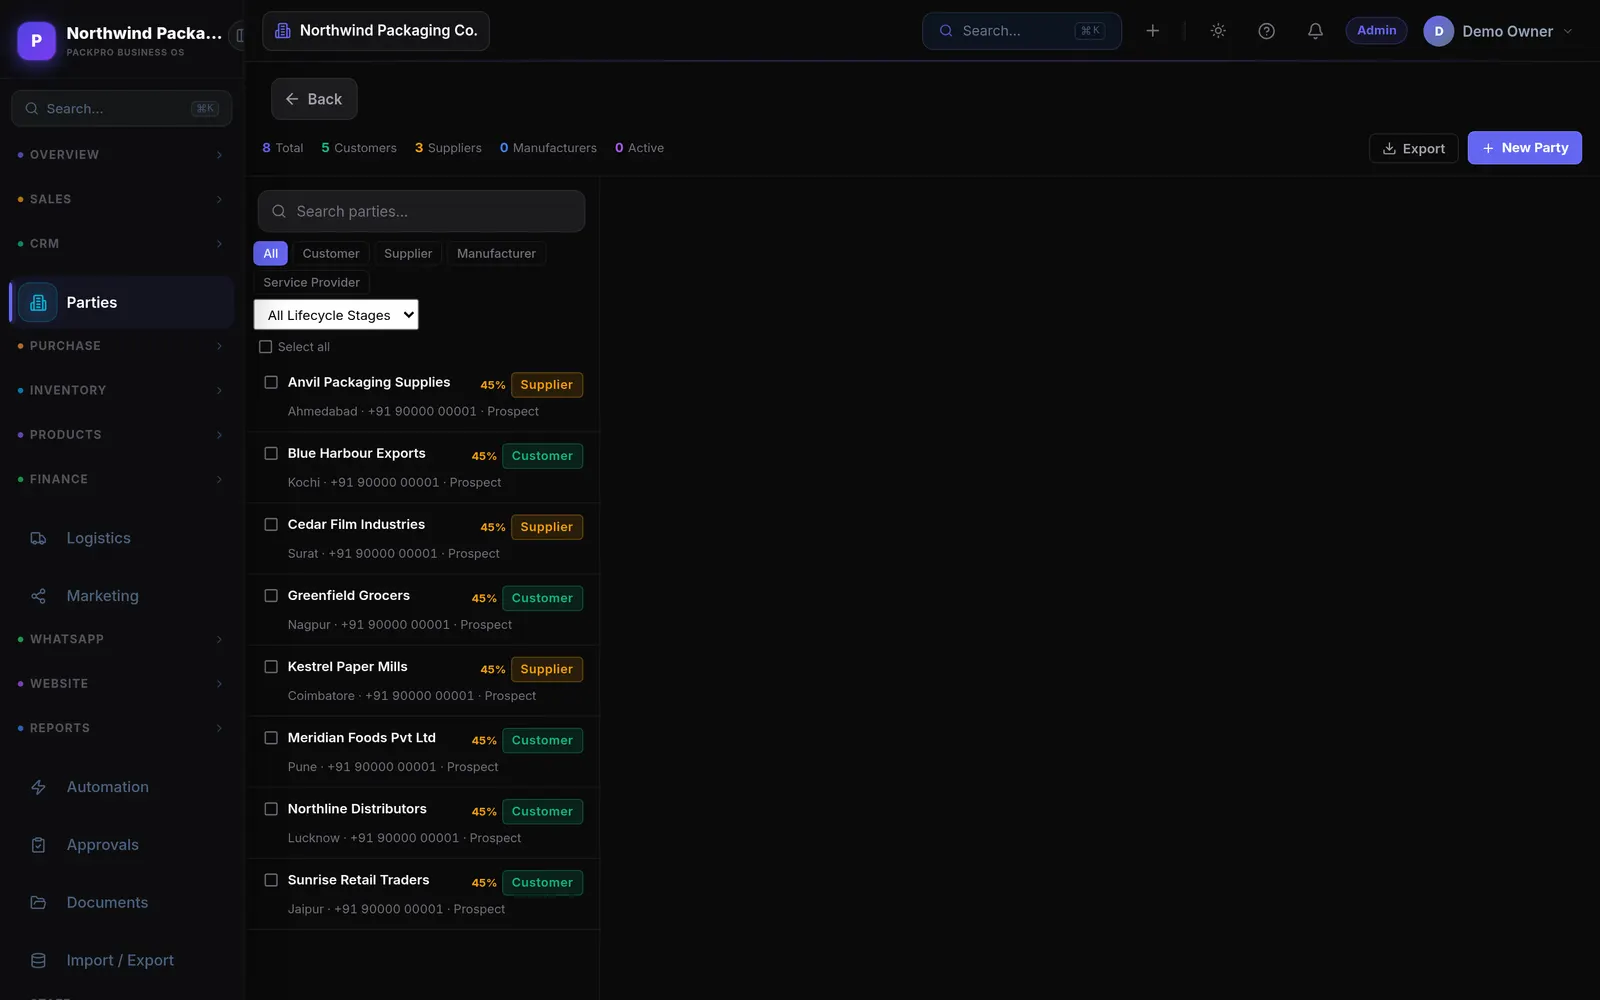Open help question mark icon
1600x1000 pixels.
(x=1266, y=31)
